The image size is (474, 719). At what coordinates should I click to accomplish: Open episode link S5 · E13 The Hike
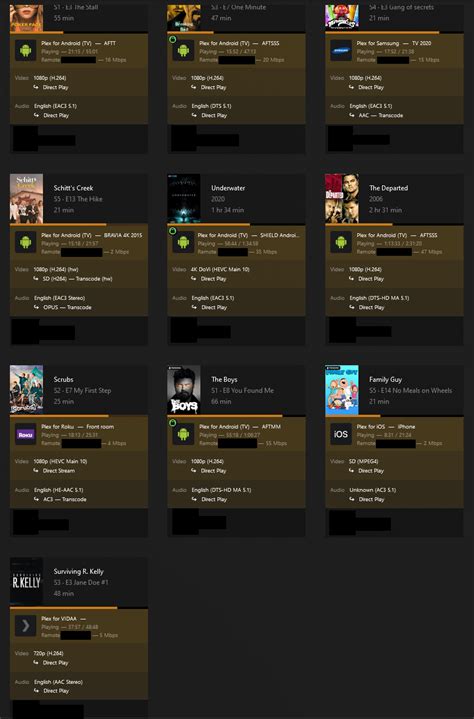coord(78,199)
